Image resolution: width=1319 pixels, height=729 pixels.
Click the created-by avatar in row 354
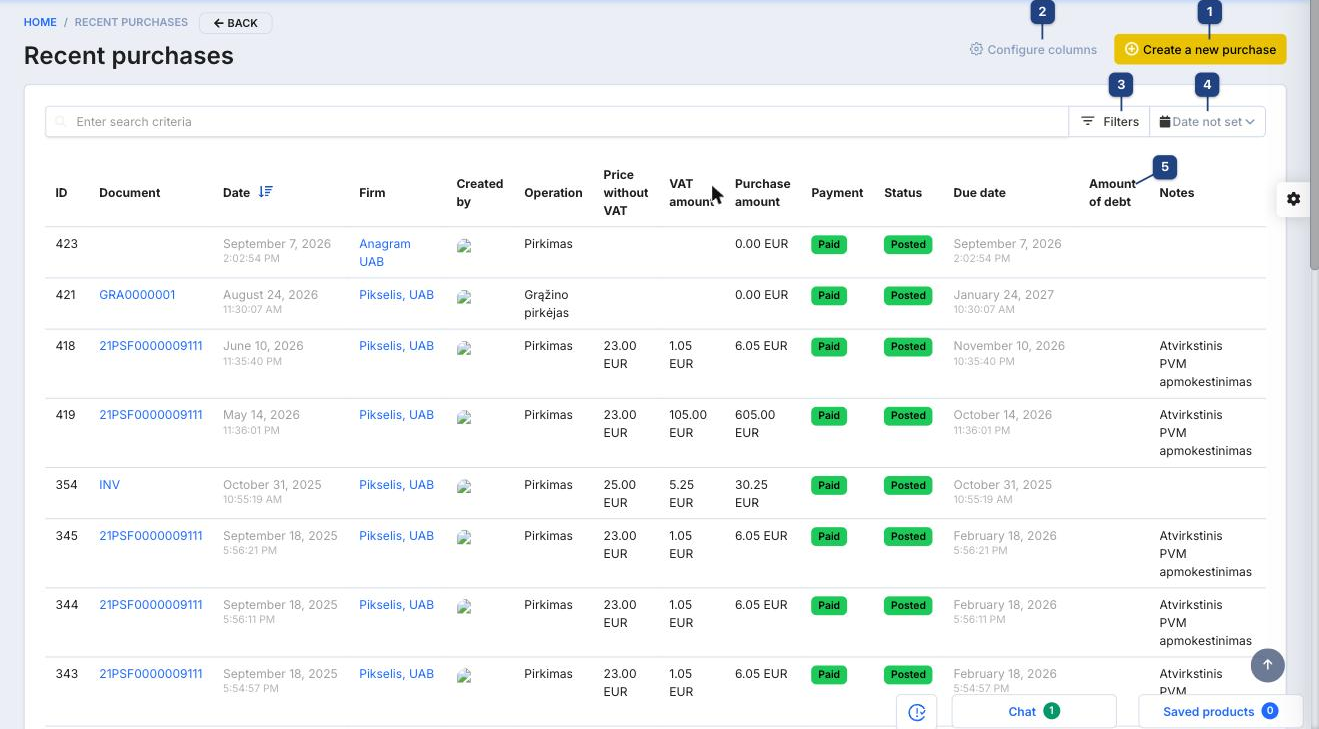click(x=463, y=487)
